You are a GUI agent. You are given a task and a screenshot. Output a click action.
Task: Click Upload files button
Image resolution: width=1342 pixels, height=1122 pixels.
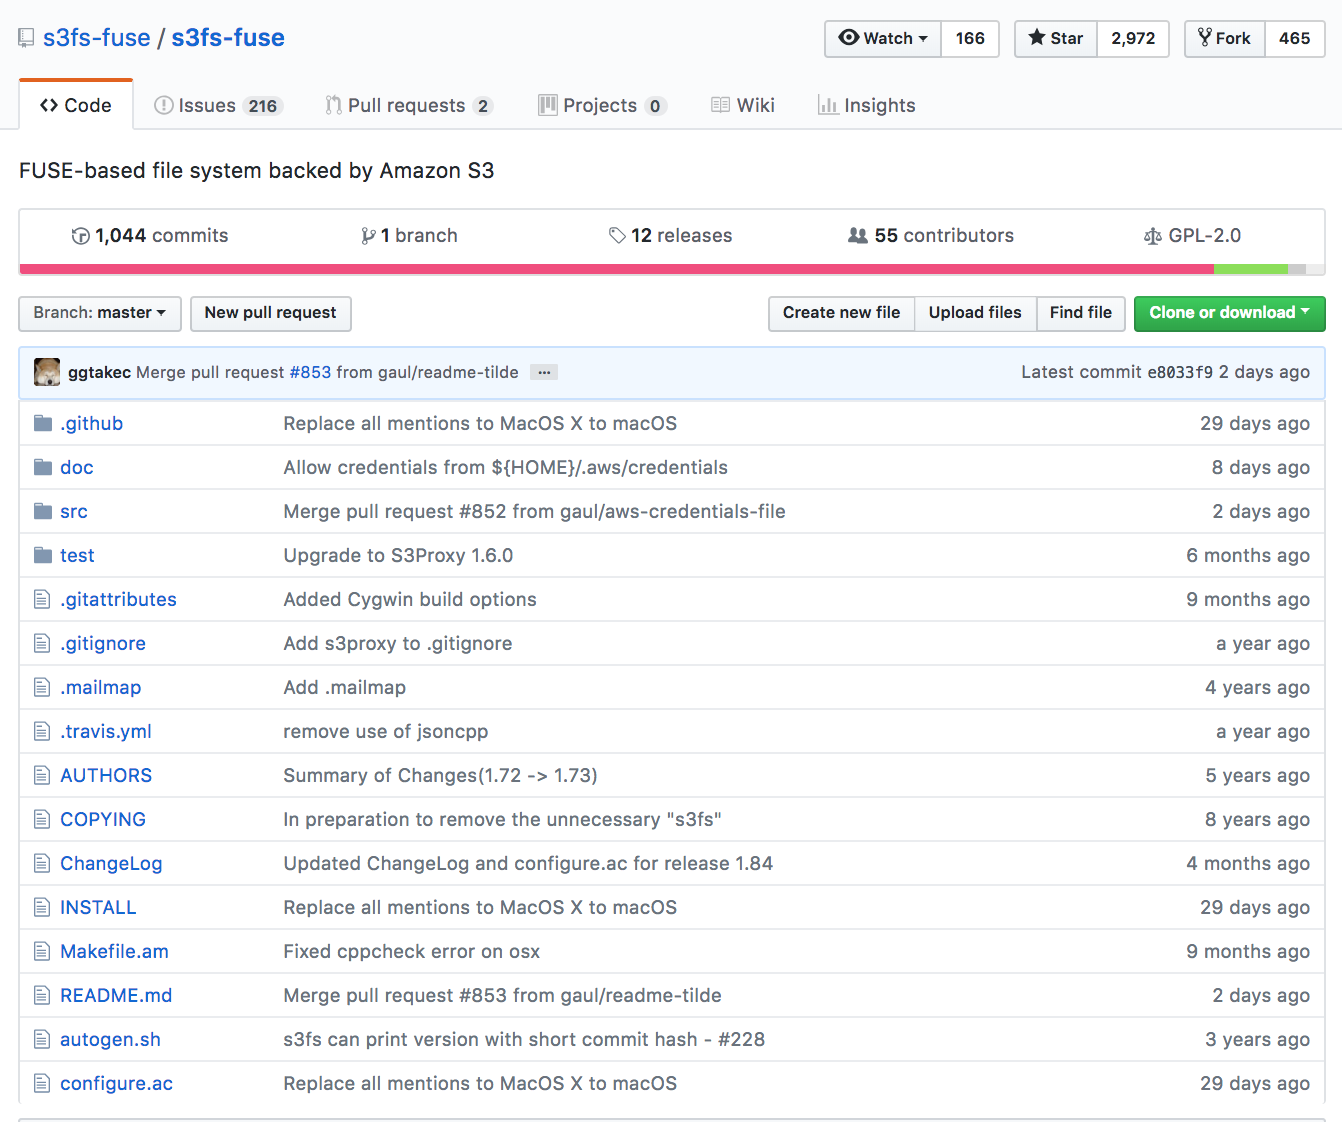[x=975, y=313]
